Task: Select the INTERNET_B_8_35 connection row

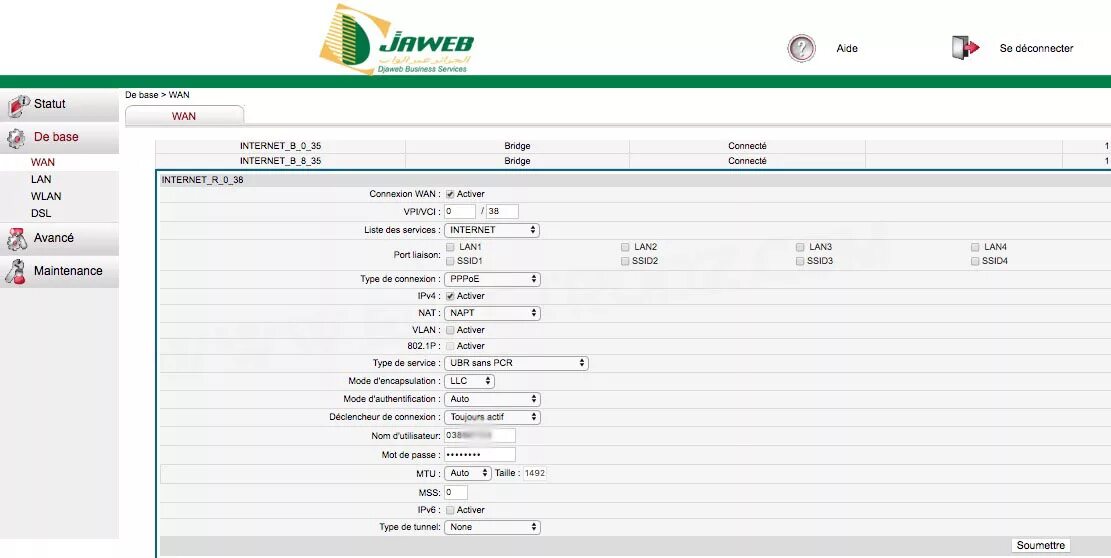Action: click(633, 161)
